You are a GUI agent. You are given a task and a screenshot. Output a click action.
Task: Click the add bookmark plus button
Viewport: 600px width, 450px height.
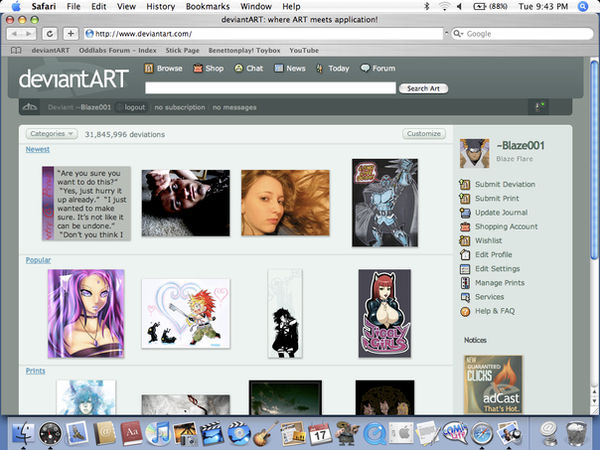71,34
